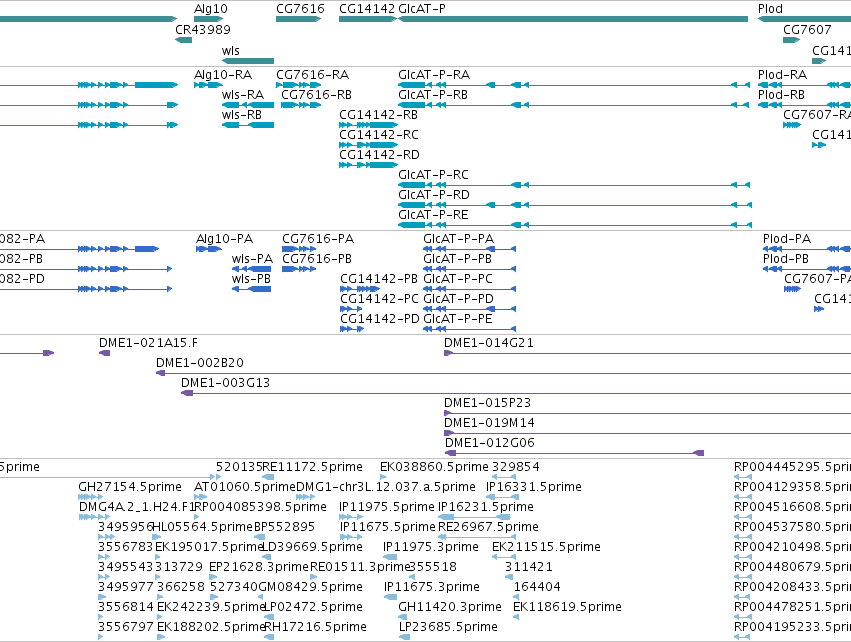Click the LP23685.5prime EST label
Image resolution: width=851 pixels, height=642 pixels.
(x=448, y=627)
